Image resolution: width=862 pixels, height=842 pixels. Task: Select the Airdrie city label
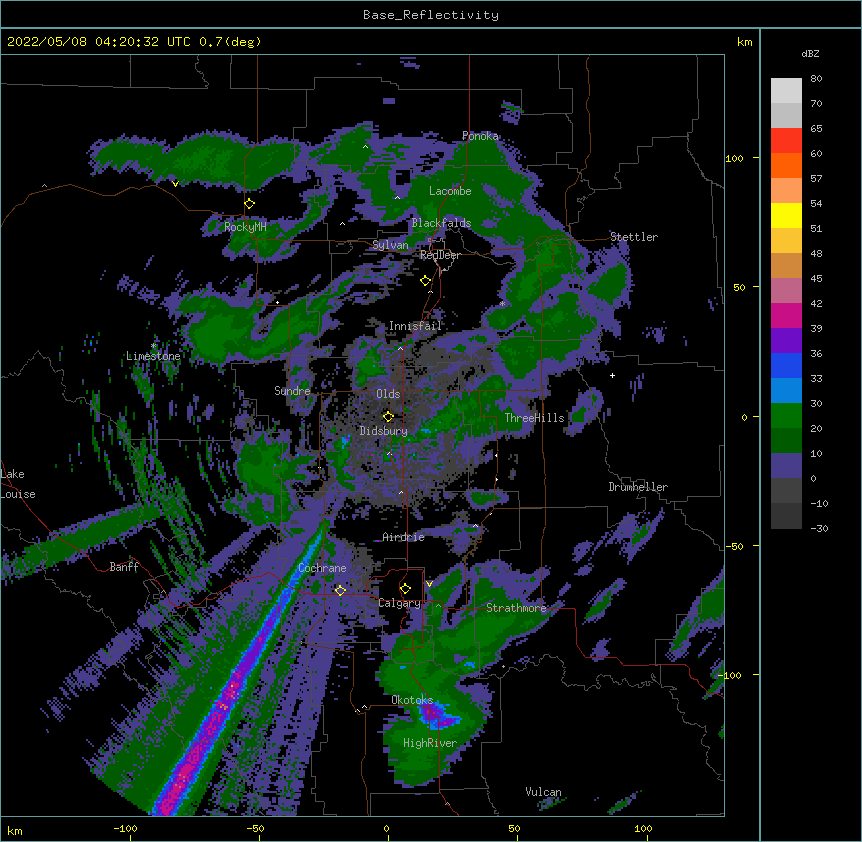click(x=403, y=537)
